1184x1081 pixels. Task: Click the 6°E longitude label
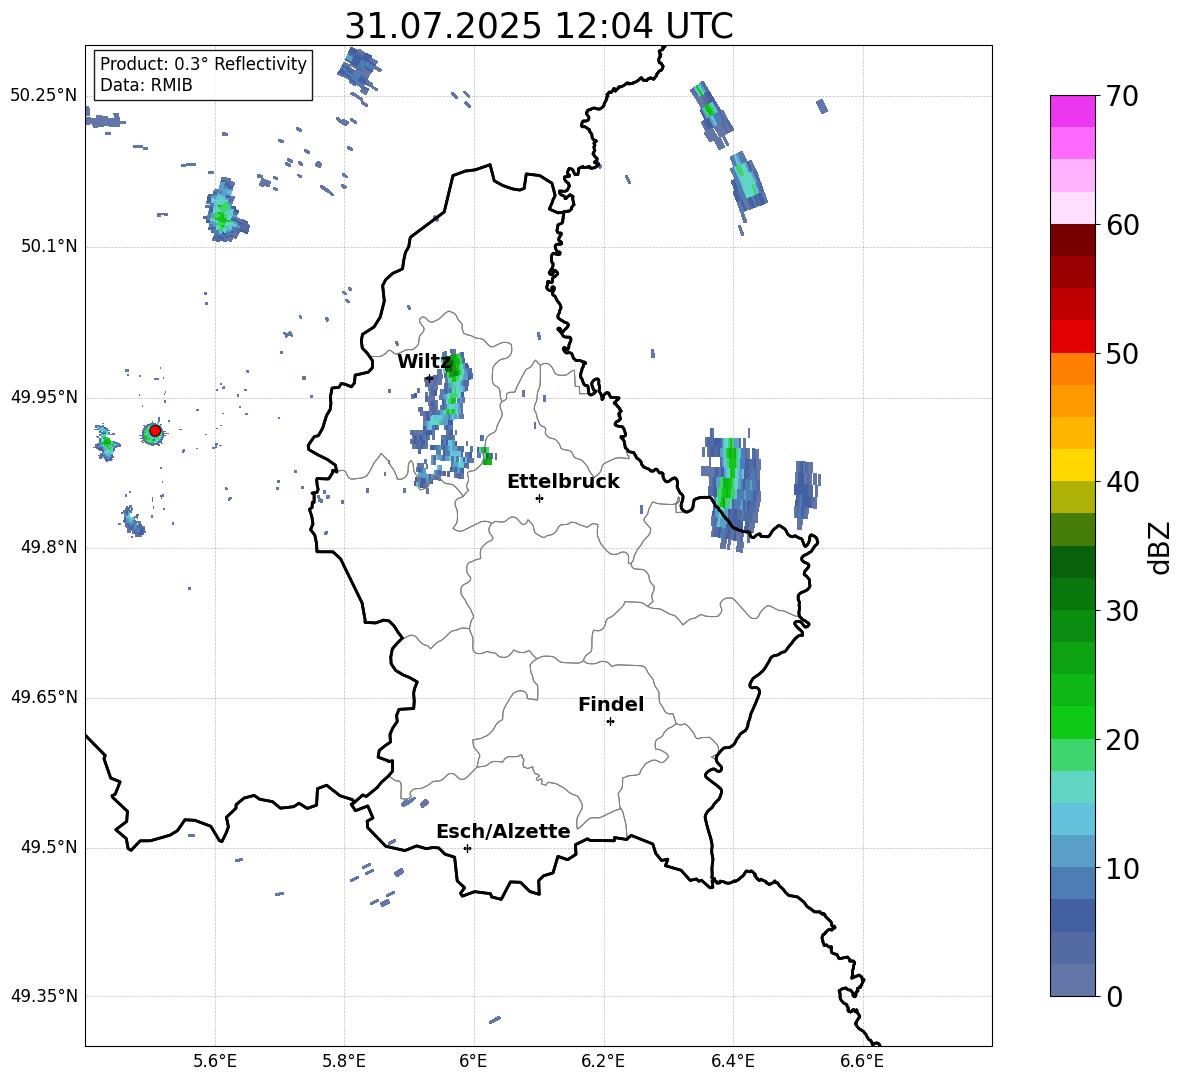473,1061
